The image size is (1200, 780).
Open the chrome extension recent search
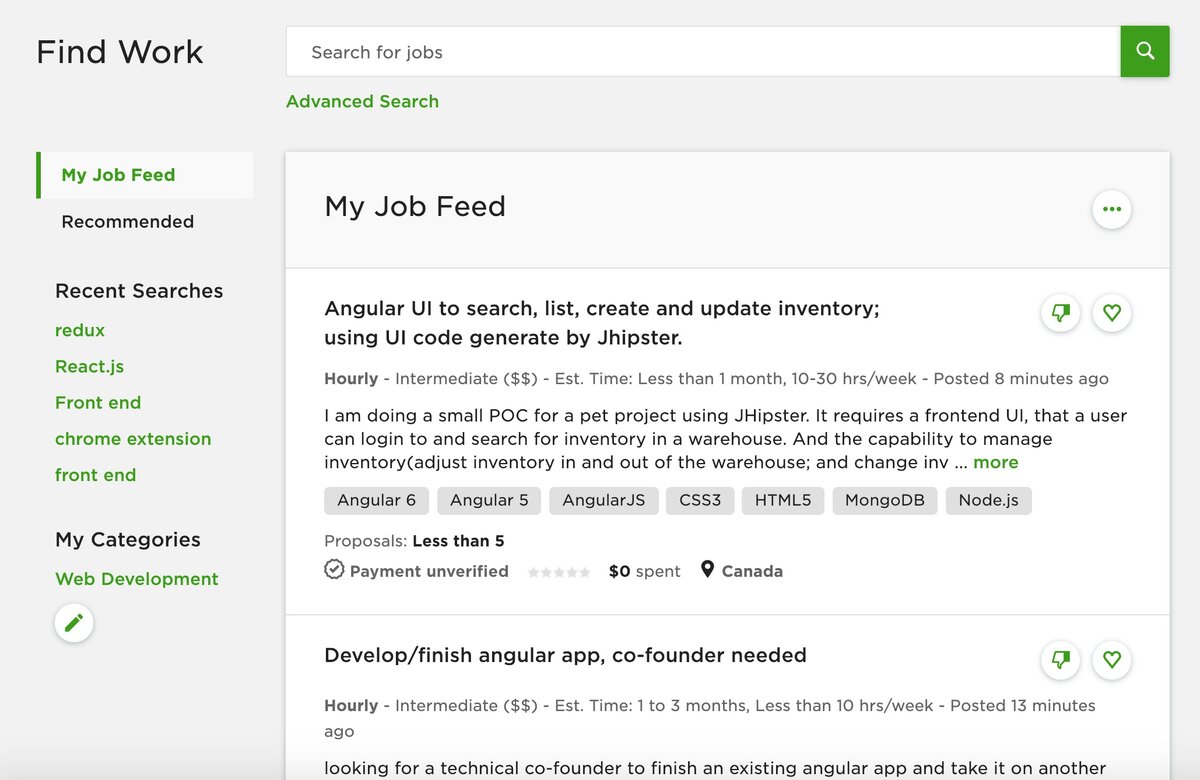pos(133,439)
